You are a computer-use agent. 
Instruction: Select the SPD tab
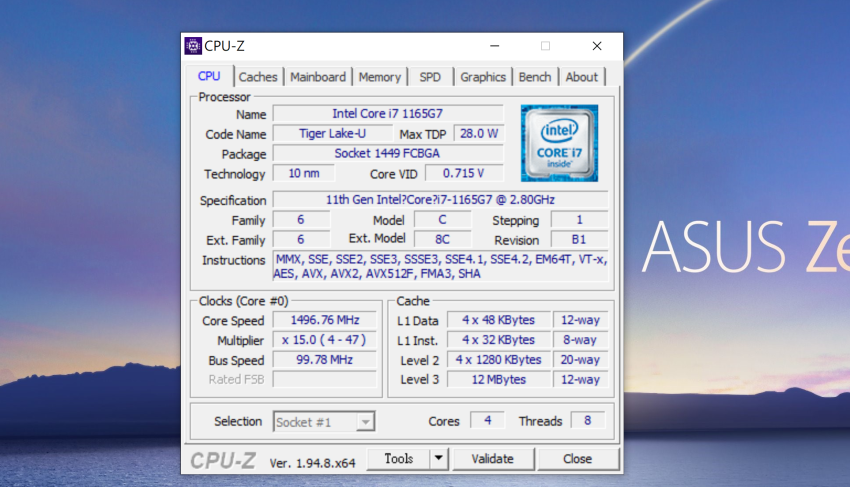point(430,77)
